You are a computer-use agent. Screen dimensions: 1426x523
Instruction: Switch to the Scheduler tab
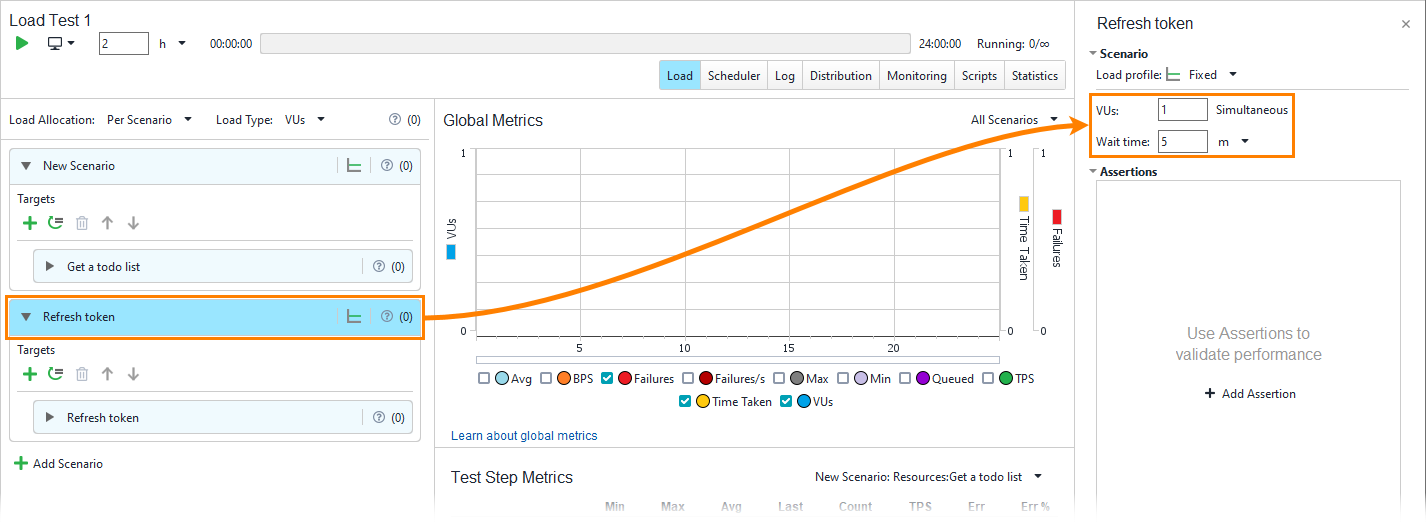click(x=733, y=76)
